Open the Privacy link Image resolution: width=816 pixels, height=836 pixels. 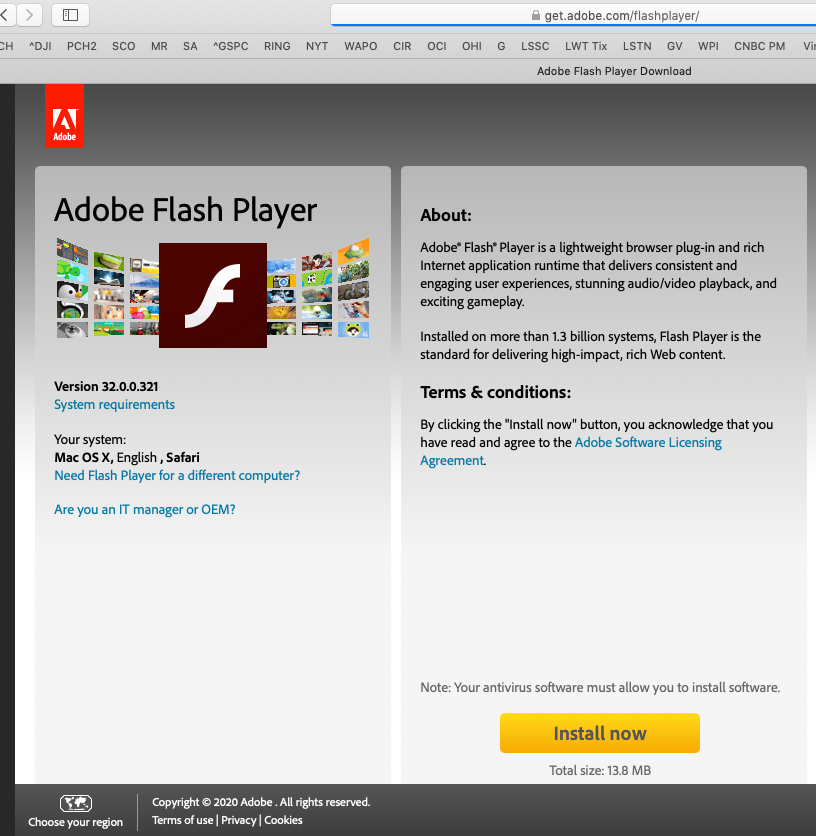tap(238, 819)
